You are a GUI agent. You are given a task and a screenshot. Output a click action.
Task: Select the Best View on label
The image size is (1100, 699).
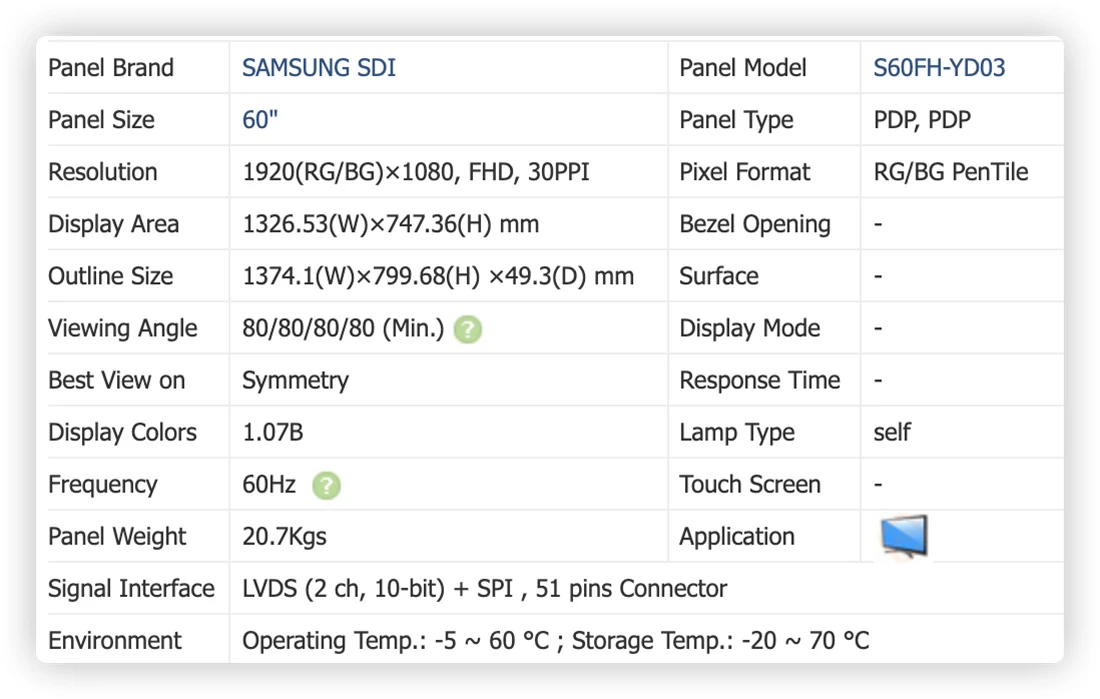tap(116, 380)
